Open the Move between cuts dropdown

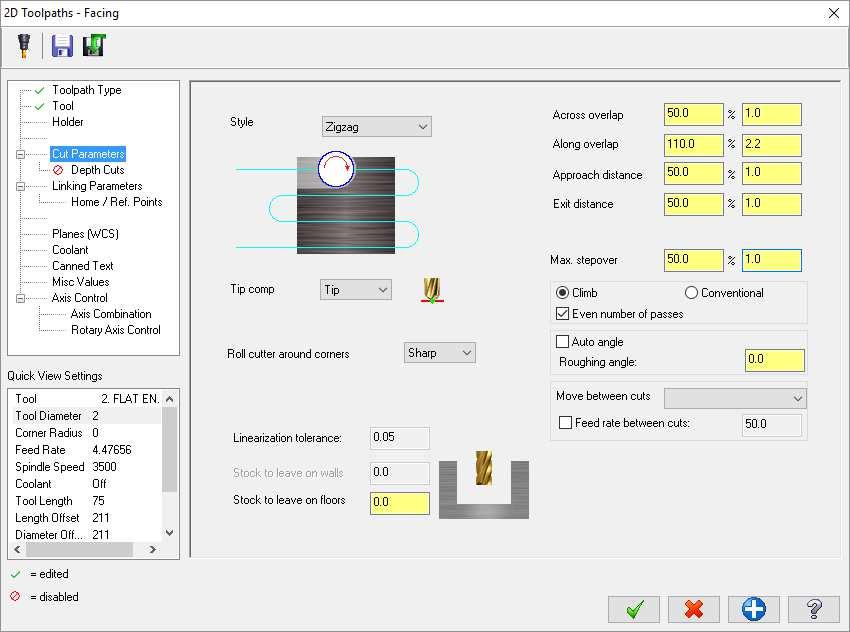tap(735, 398)
